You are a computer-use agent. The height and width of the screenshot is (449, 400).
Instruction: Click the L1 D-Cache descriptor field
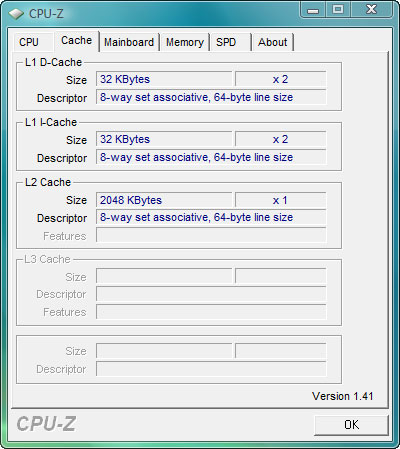tap(211, 97)
